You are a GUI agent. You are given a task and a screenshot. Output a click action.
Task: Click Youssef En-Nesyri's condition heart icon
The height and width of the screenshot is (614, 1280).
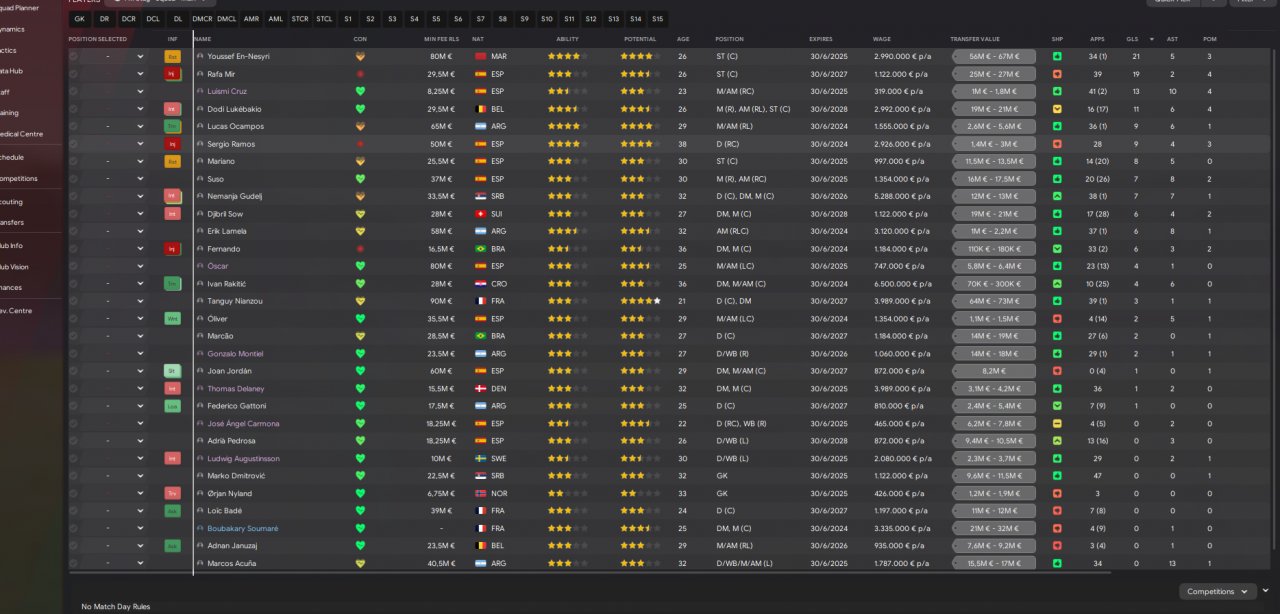point(360,57)
